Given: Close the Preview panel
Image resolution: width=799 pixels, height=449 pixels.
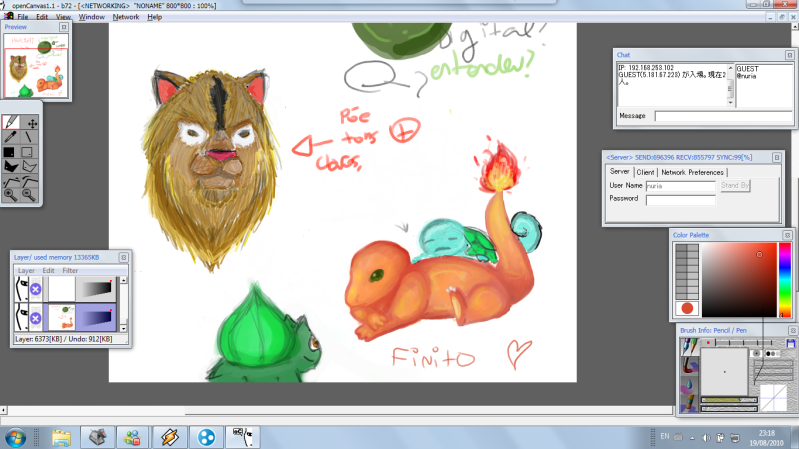Looking at the screenshot, I should tap(64, 27).
